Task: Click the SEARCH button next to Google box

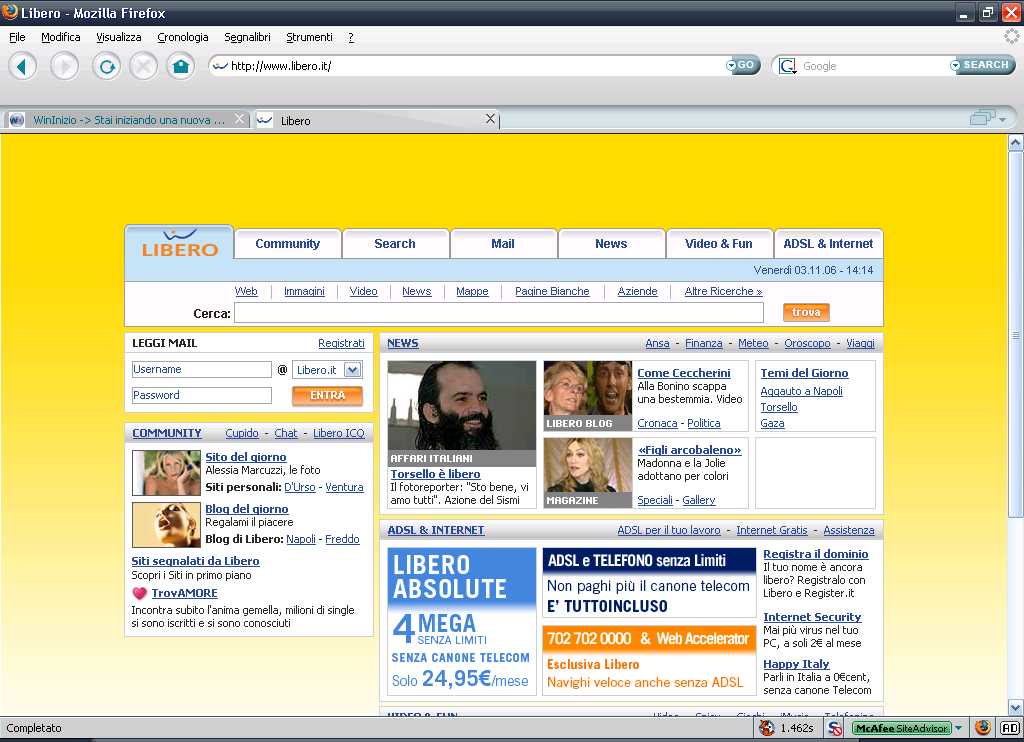Action: click(x=982, y=65)
